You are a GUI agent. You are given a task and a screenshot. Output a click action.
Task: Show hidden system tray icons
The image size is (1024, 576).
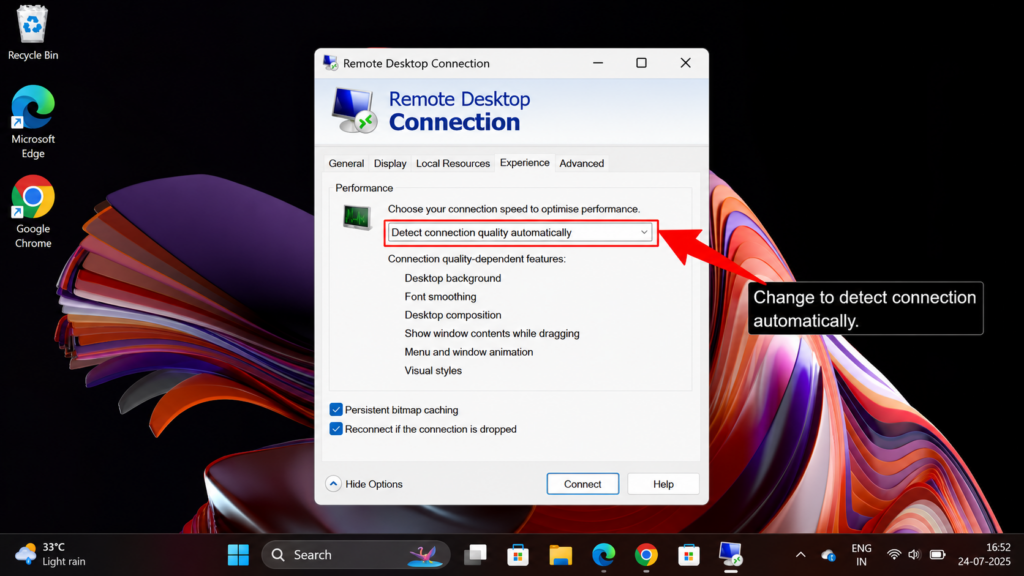801,555
